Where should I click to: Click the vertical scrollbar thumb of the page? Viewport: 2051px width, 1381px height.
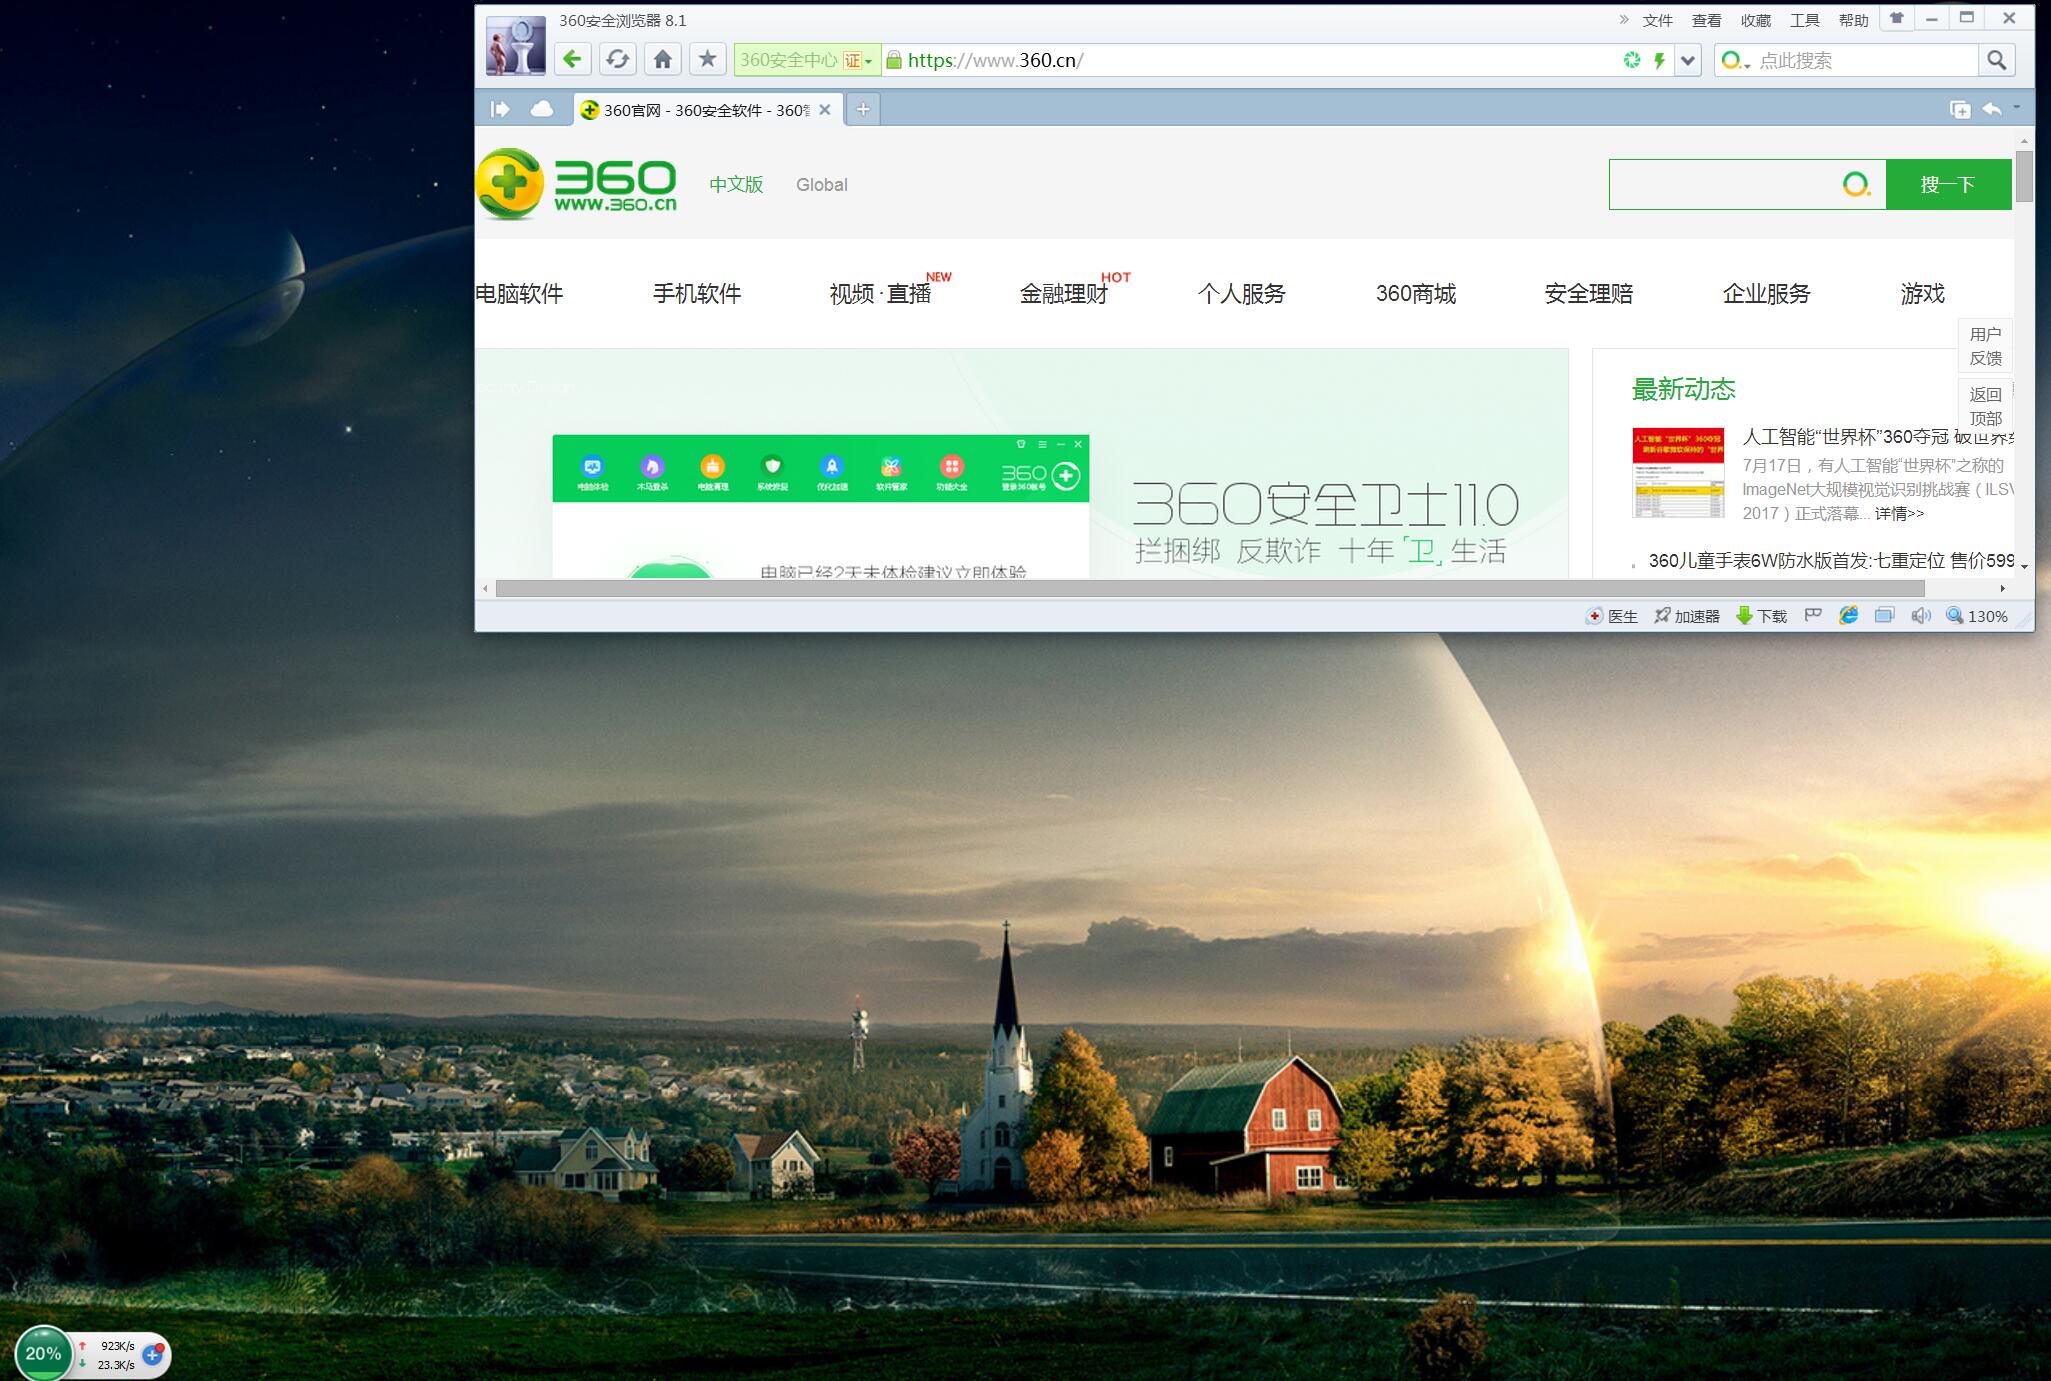point(2024,176)
